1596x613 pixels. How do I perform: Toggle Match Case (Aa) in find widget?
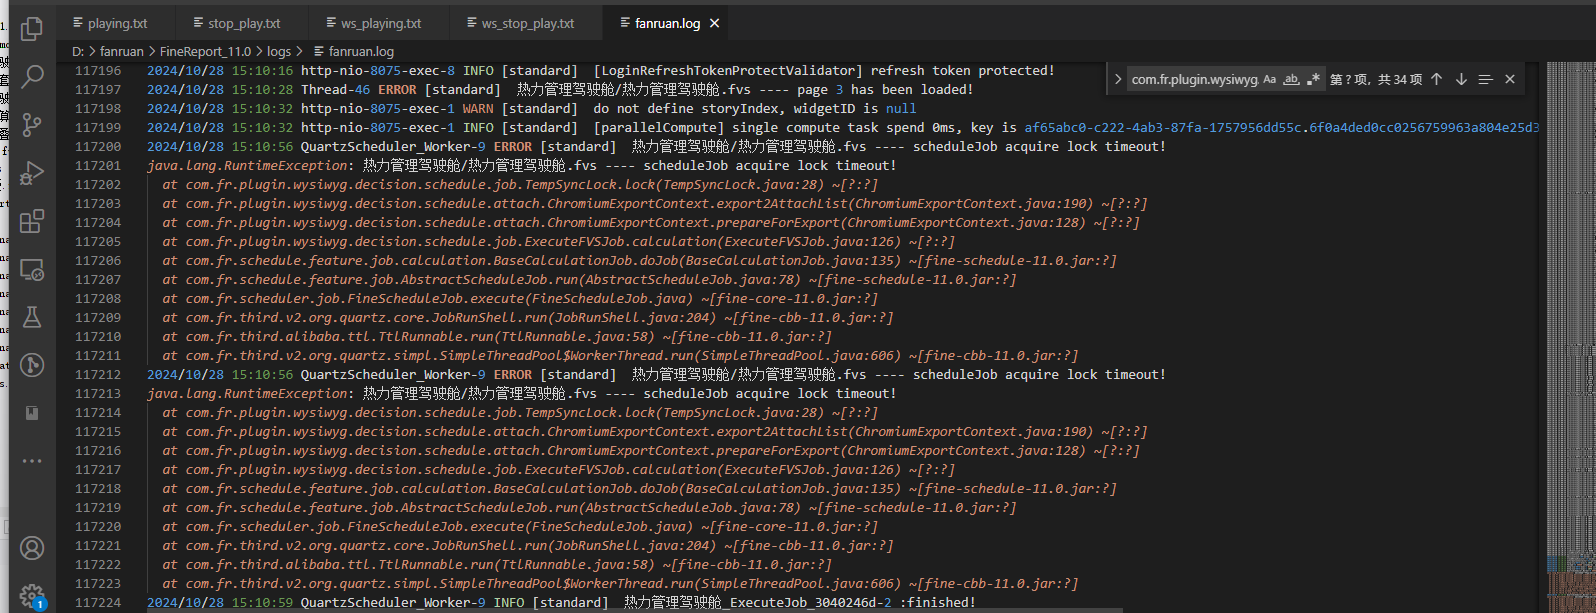[1269, 79]
